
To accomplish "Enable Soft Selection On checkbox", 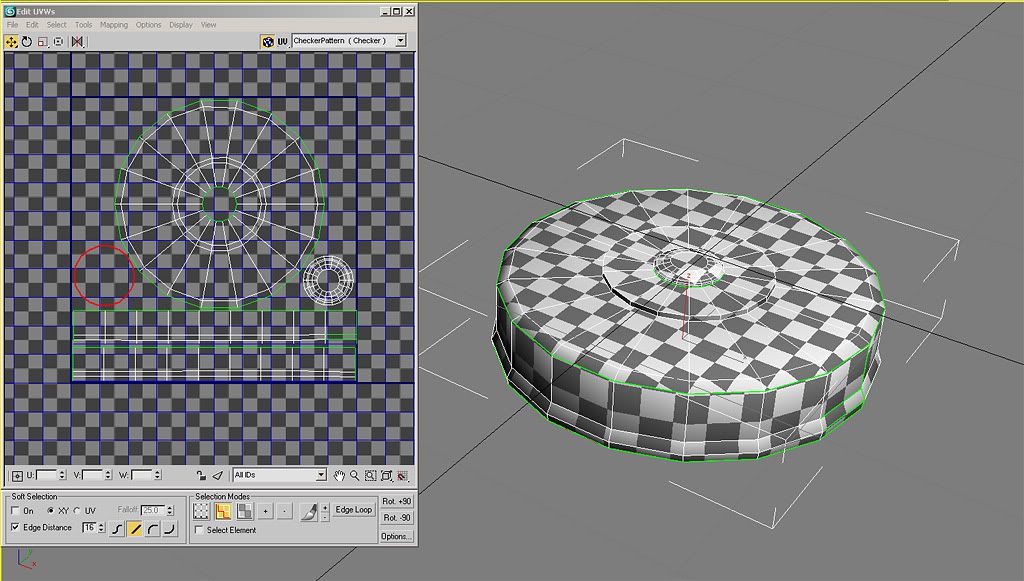I will tap(15, 510).
